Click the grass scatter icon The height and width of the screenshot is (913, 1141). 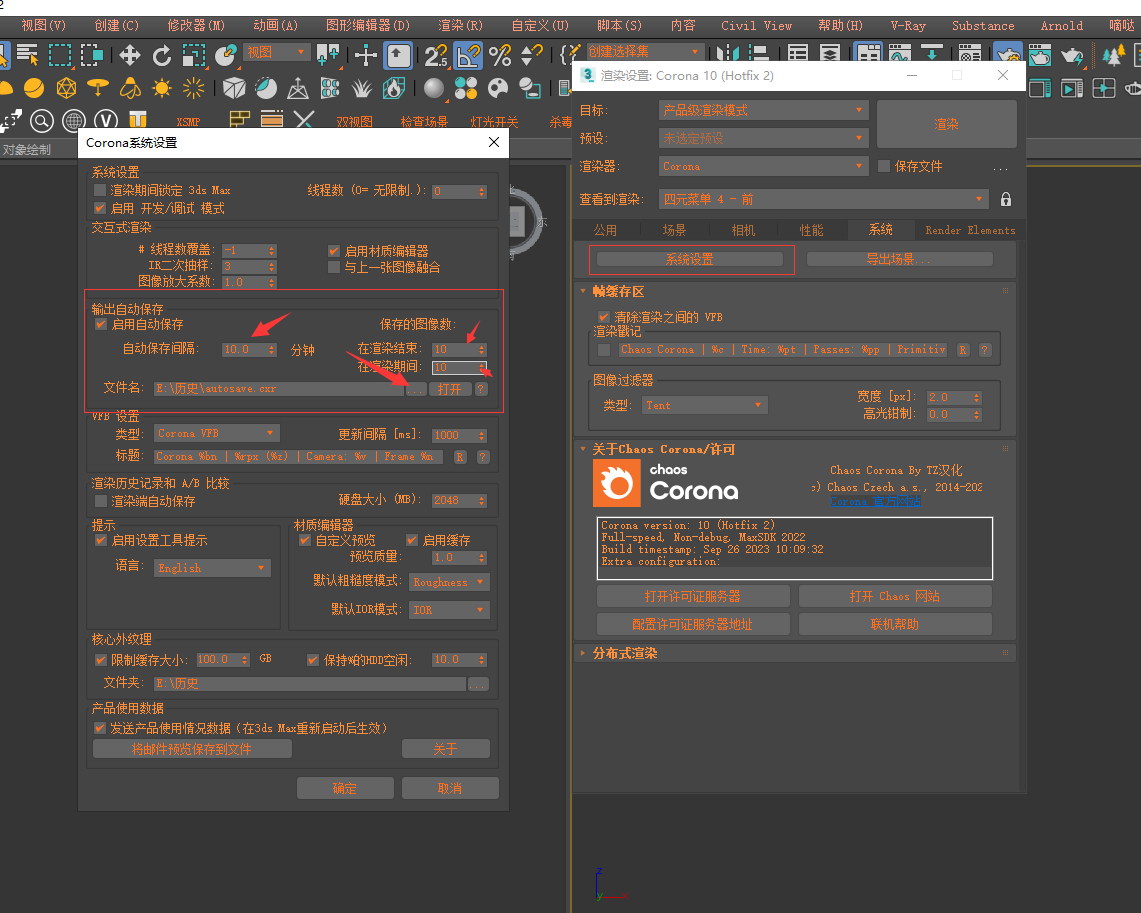362,89
